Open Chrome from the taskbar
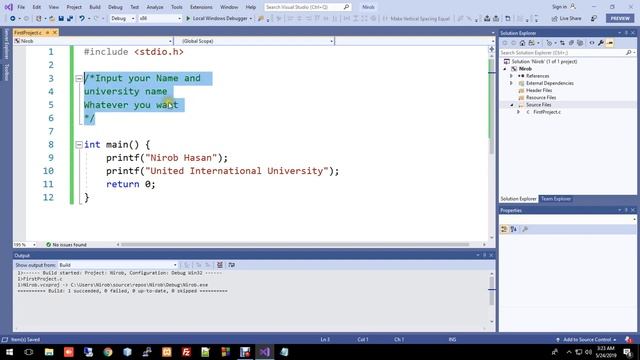Viewport: 640px width, 360px height. [108, 352]
